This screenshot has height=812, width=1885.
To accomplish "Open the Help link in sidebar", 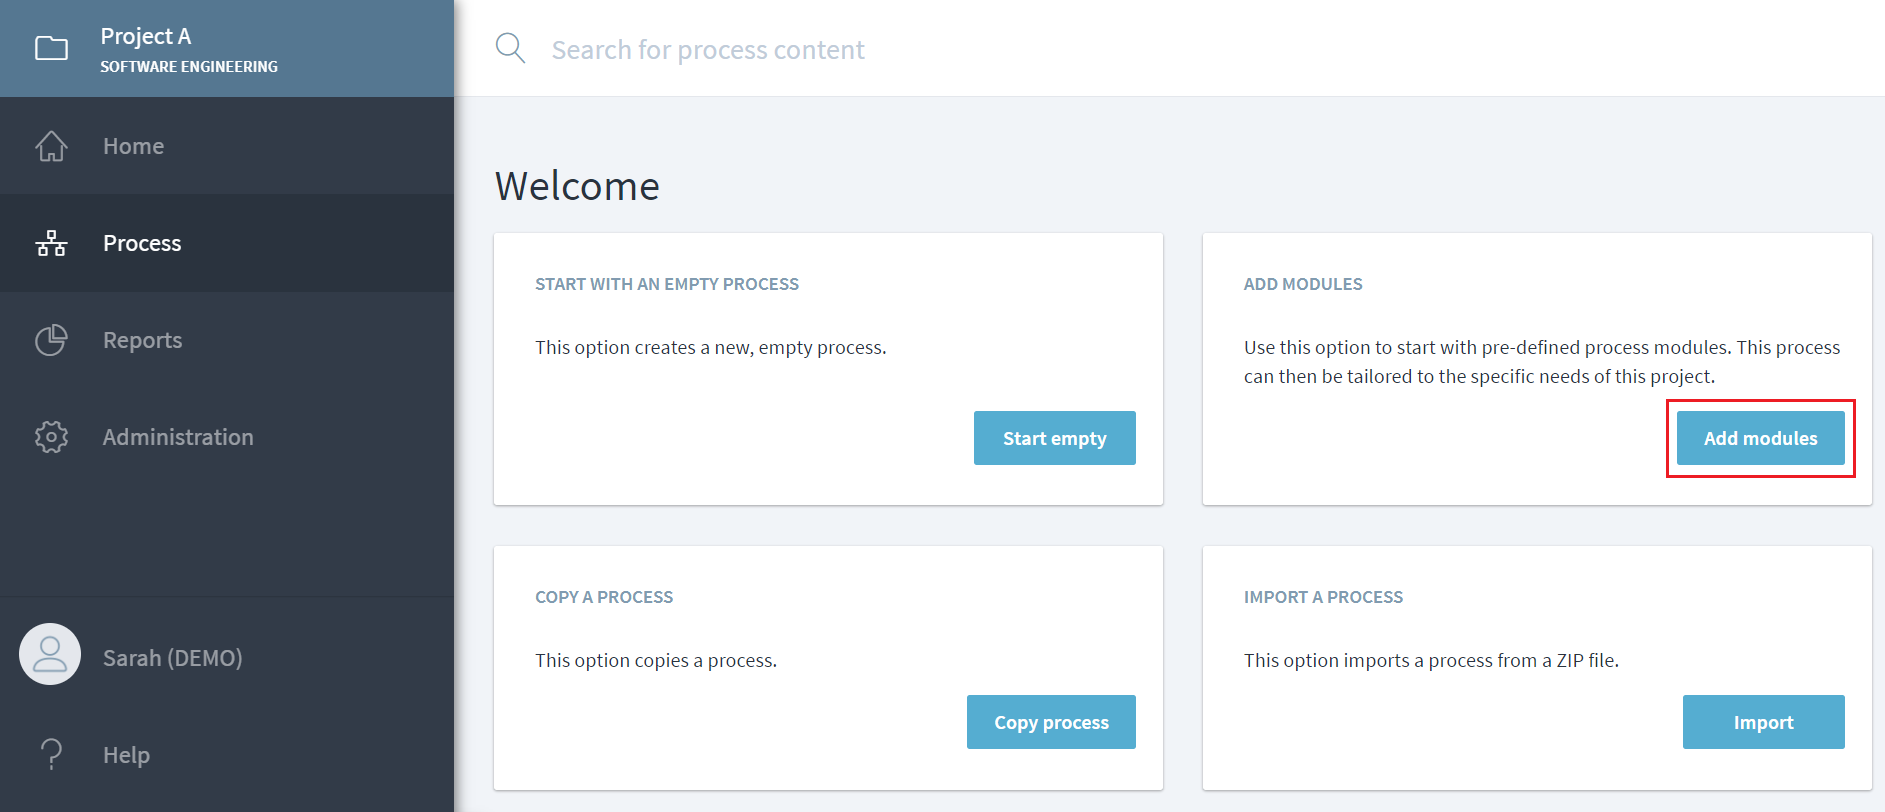I will point(126,755).
